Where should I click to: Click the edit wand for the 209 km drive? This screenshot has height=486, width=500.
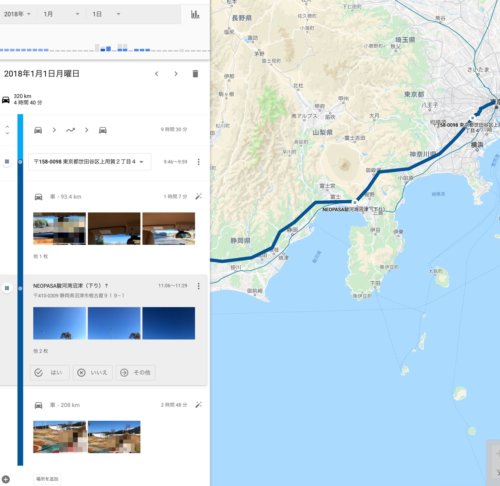tap(198, 405)
